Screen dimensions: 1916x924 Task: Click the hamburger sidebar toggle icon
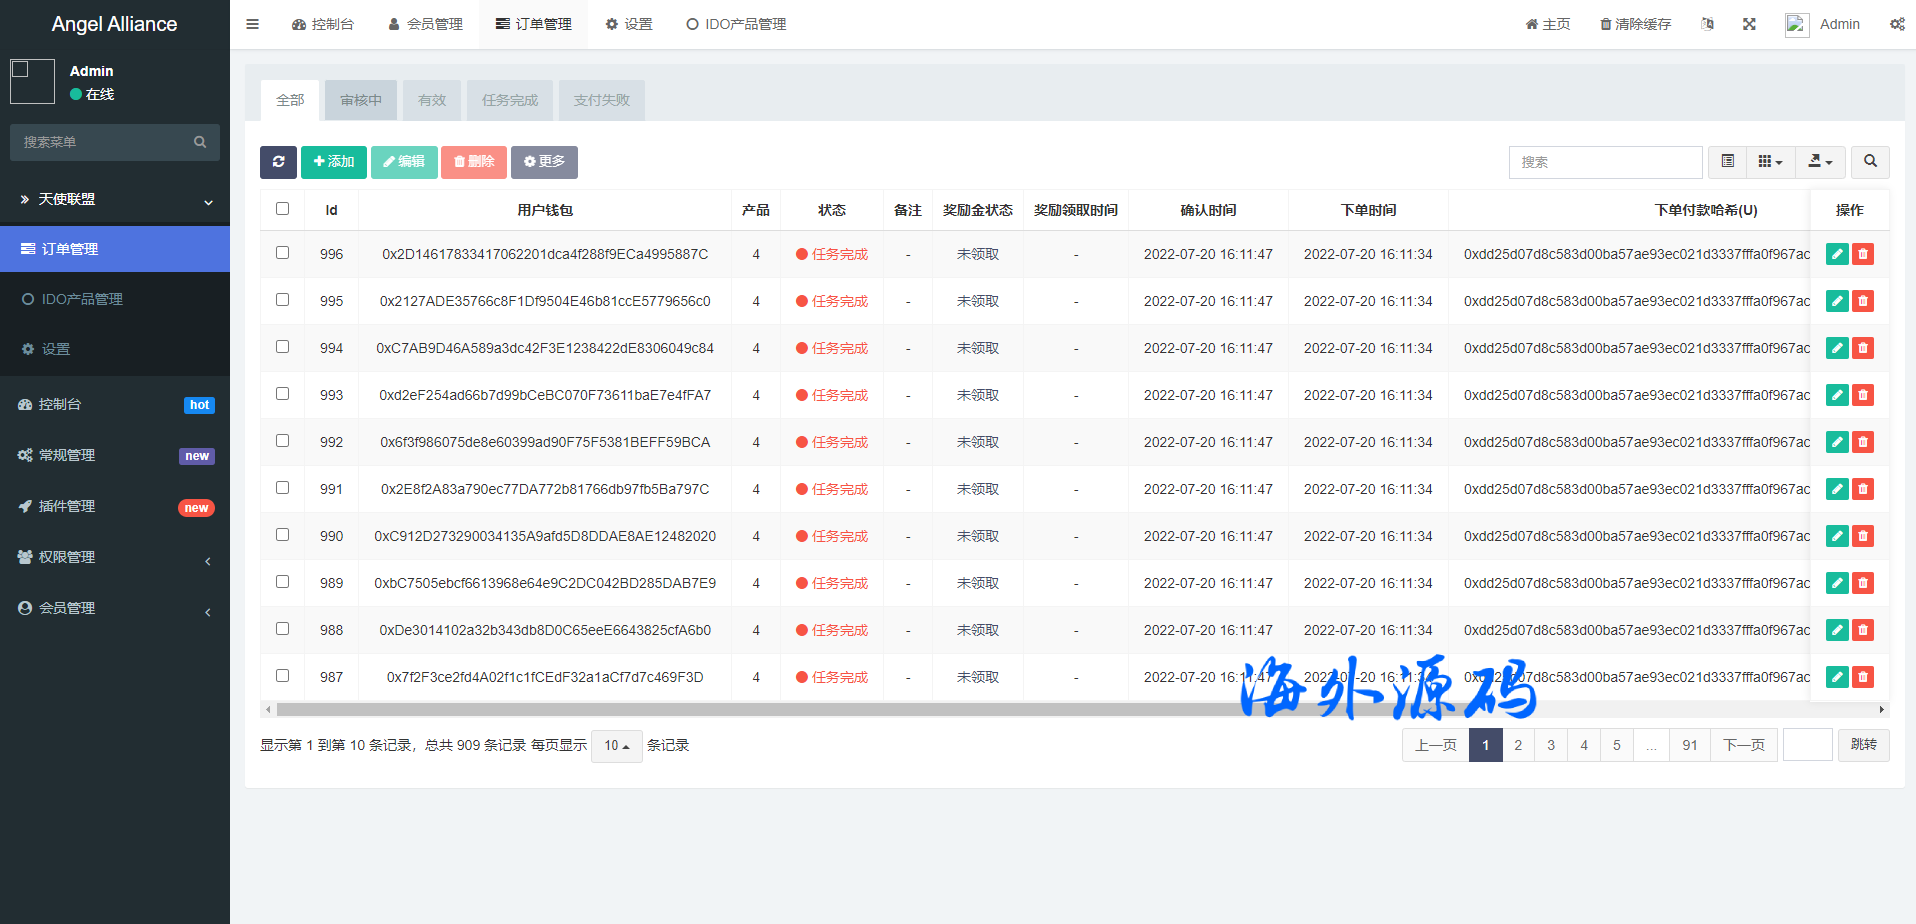(x=253, y=24)
